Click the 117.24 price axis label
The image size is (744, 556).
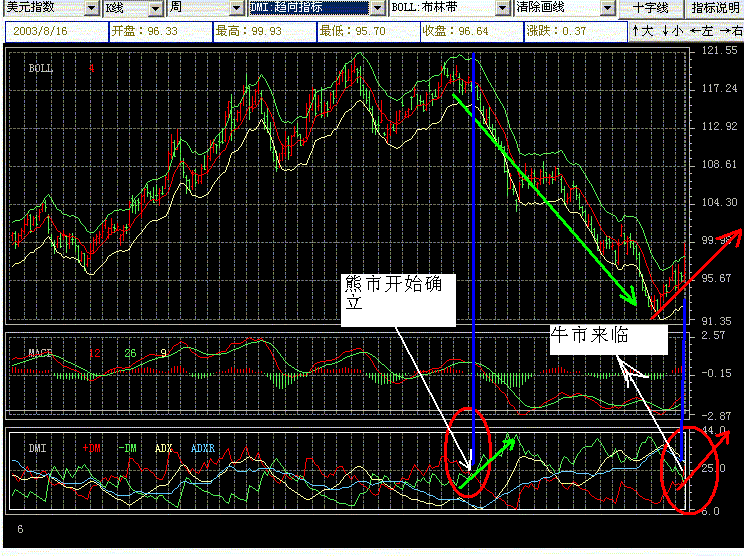click(x=719, y=88)
